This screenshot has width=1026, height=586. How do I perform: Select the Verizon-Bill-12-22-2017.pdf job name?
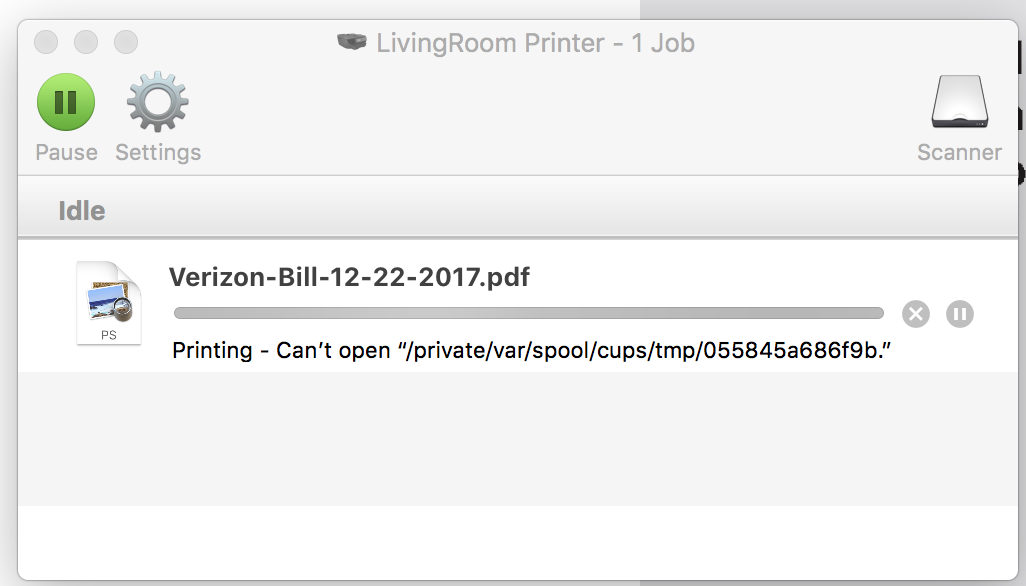pos(349,277)
